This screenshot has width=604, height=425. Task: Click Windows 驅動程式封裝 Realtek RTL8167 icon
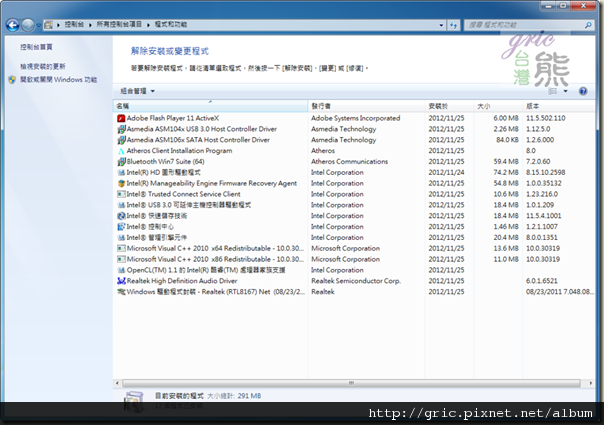click(121, 292)
